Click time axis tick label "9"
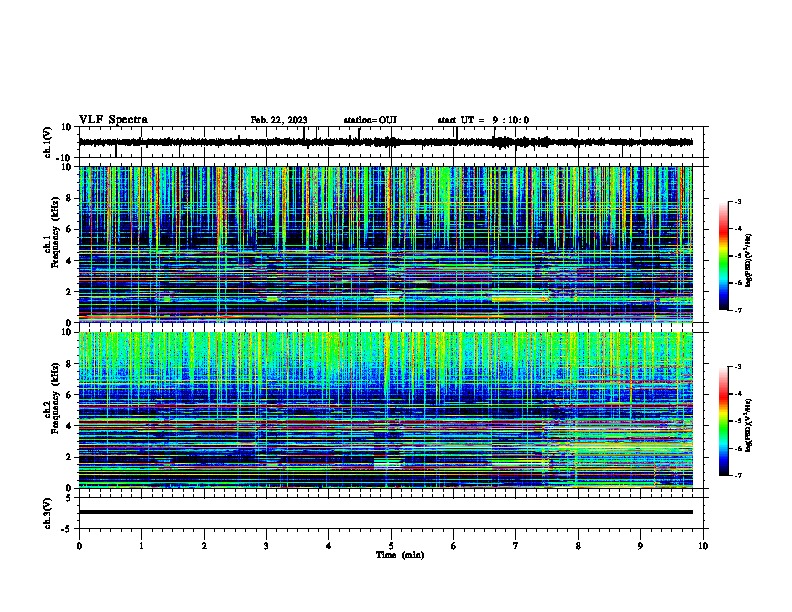This screenshot has width=792, height=612. 640,546
